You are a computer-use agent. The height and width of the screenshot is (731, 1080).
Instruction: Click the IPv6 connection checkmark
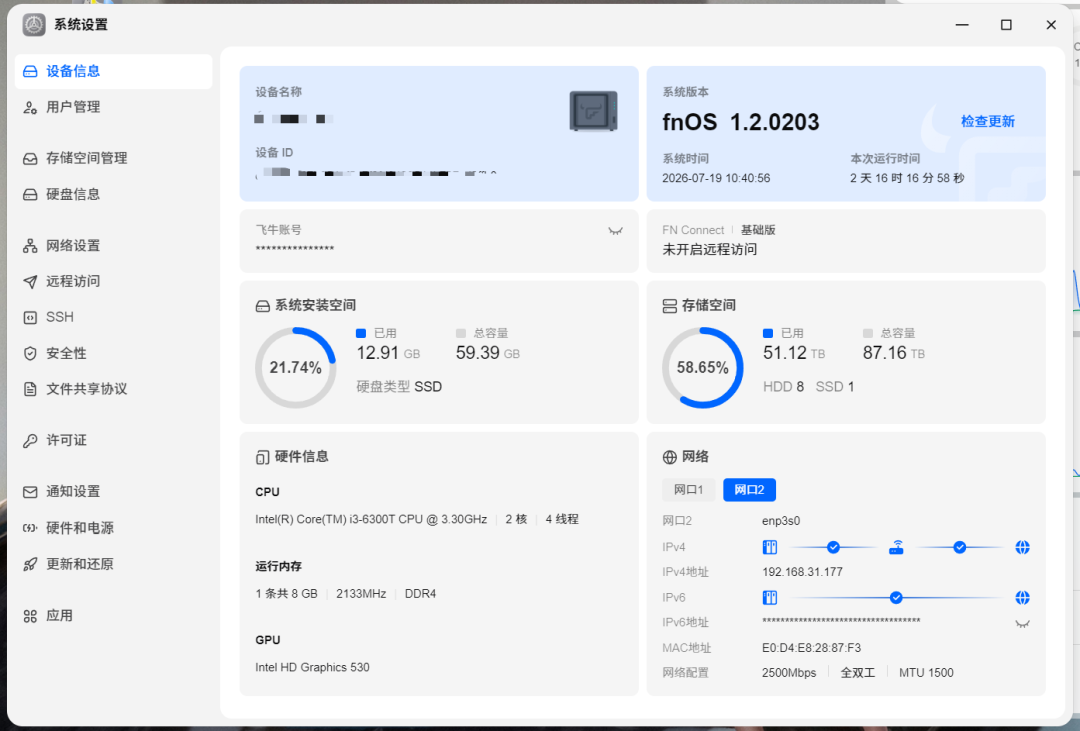coord(896,598)
